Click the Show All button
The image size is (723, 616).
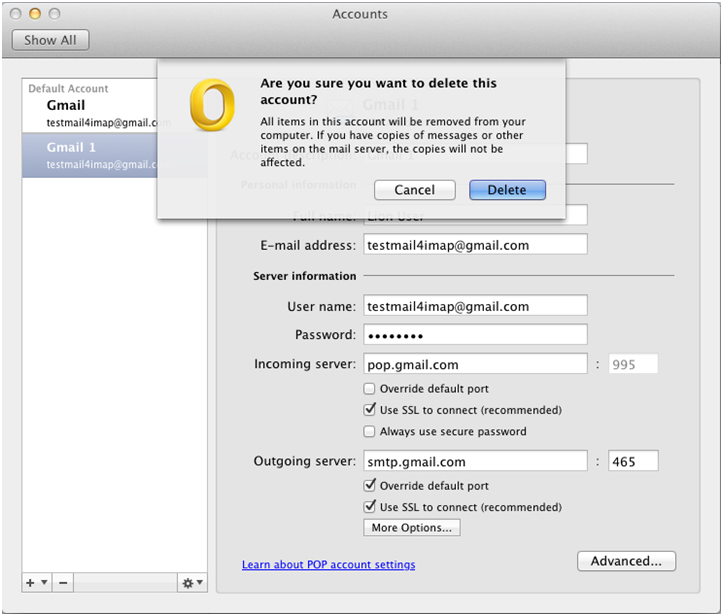[50, 40]
